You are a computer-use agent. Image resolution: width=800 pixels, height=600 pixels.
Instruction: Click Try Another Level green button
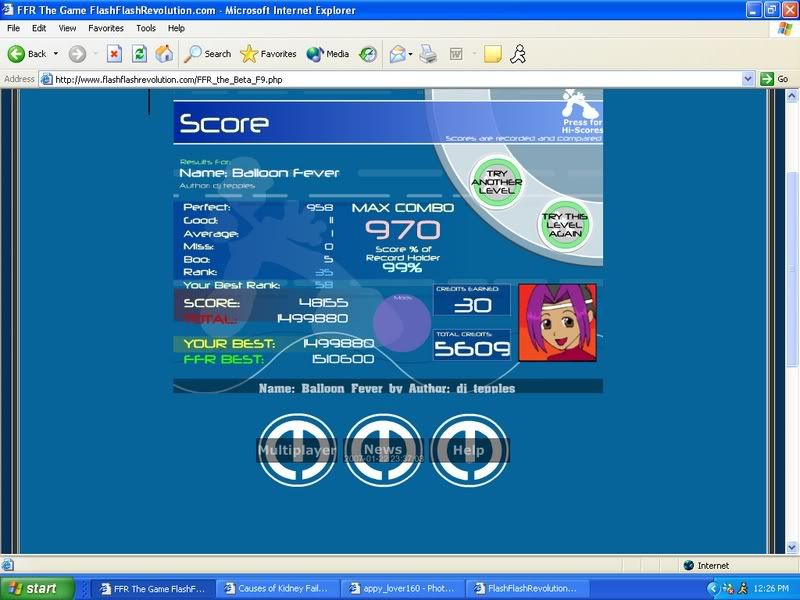pos(496,182)
